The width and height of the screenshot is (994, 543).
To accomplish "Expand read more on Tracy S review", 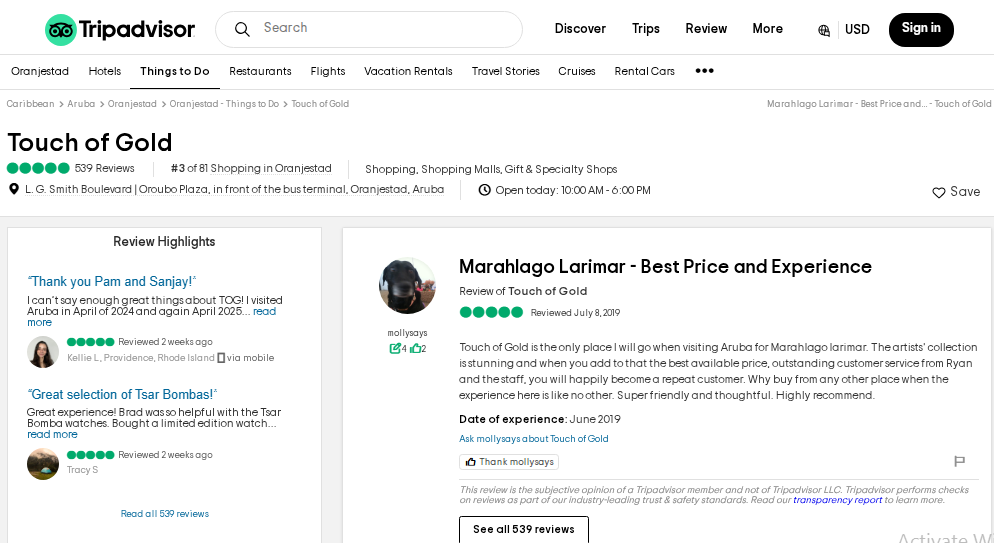I will pos(52,434).
